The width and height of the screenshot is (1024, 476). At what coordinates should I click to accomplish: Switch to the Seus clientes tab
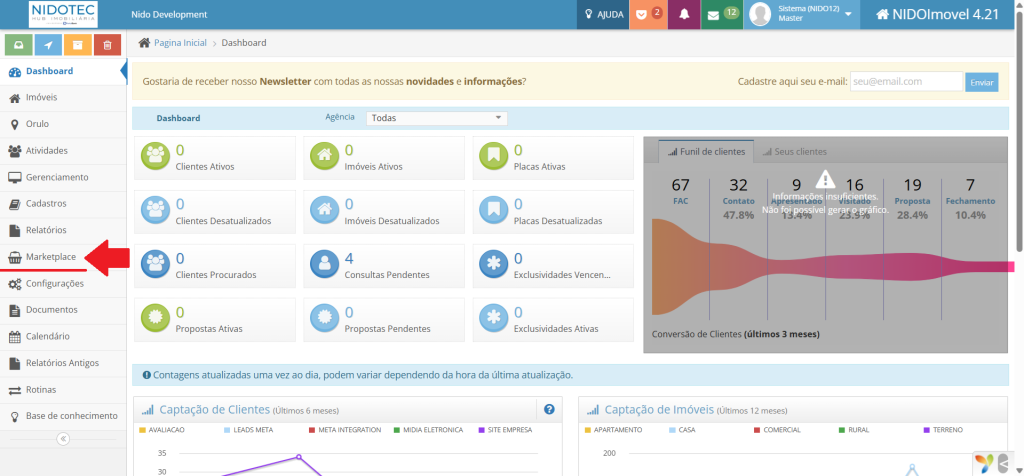(x=793, y=152)
